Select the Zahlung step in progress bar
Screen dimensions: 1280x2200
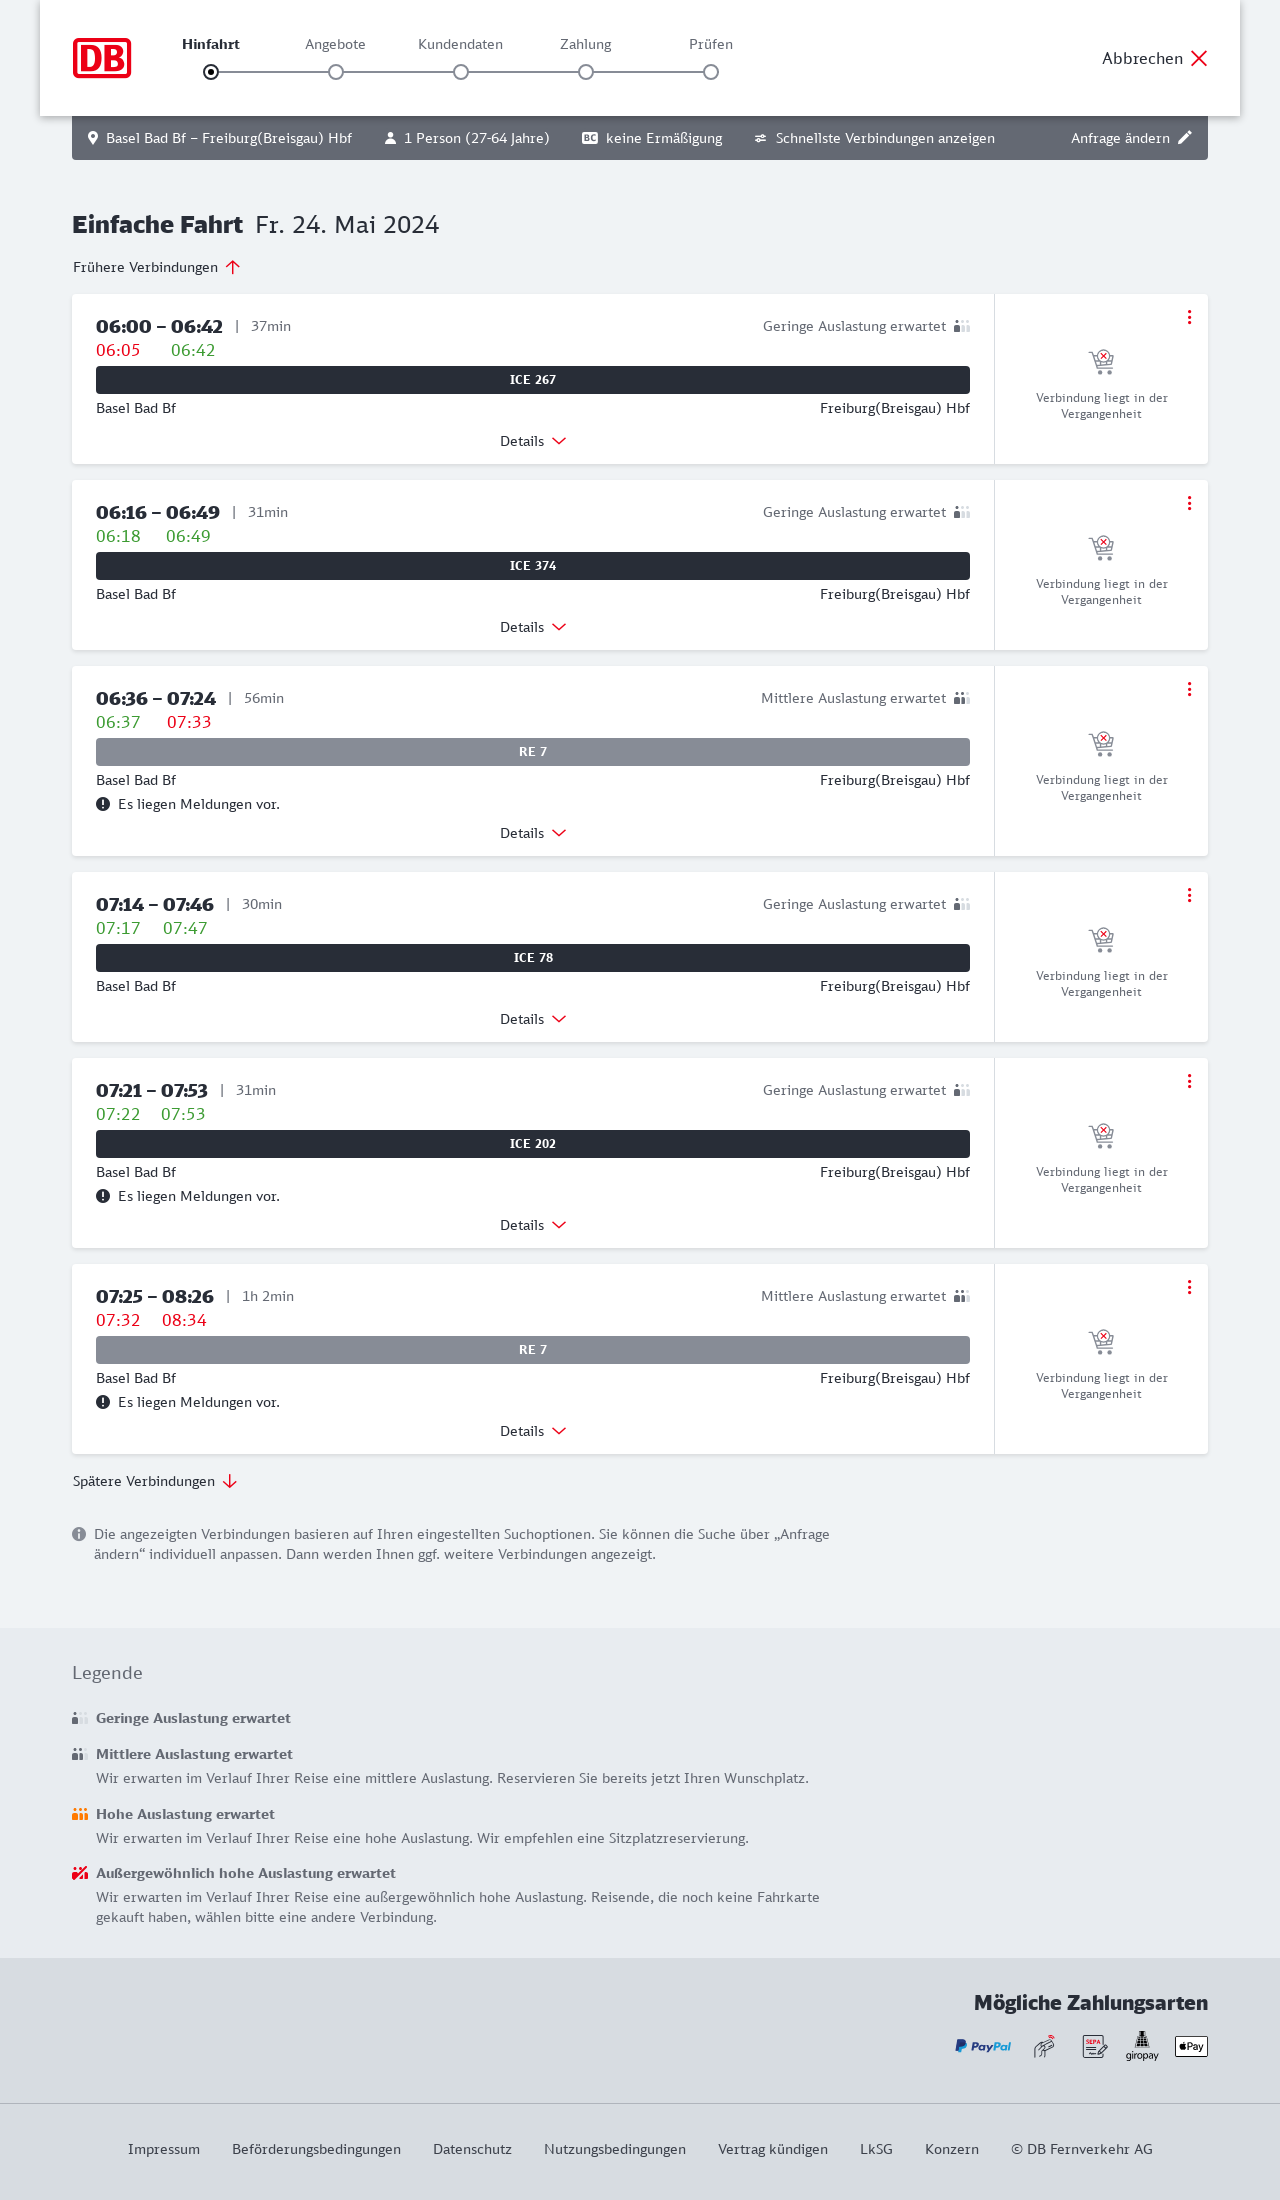586,71
